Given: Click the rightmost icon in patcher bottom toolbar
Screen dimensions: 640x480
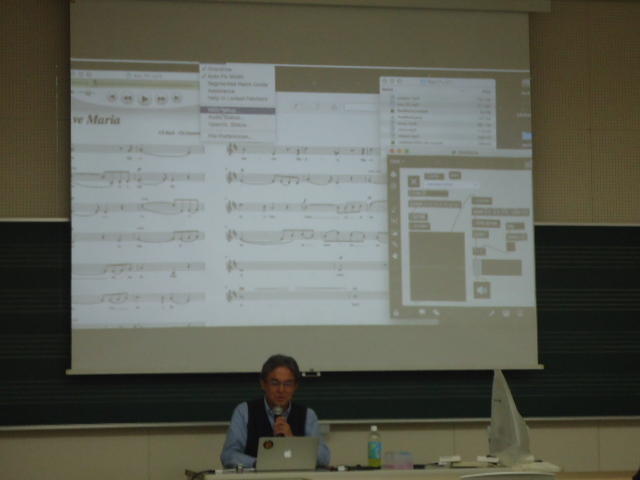Looking at the screenshot, I should coord(520,313).
